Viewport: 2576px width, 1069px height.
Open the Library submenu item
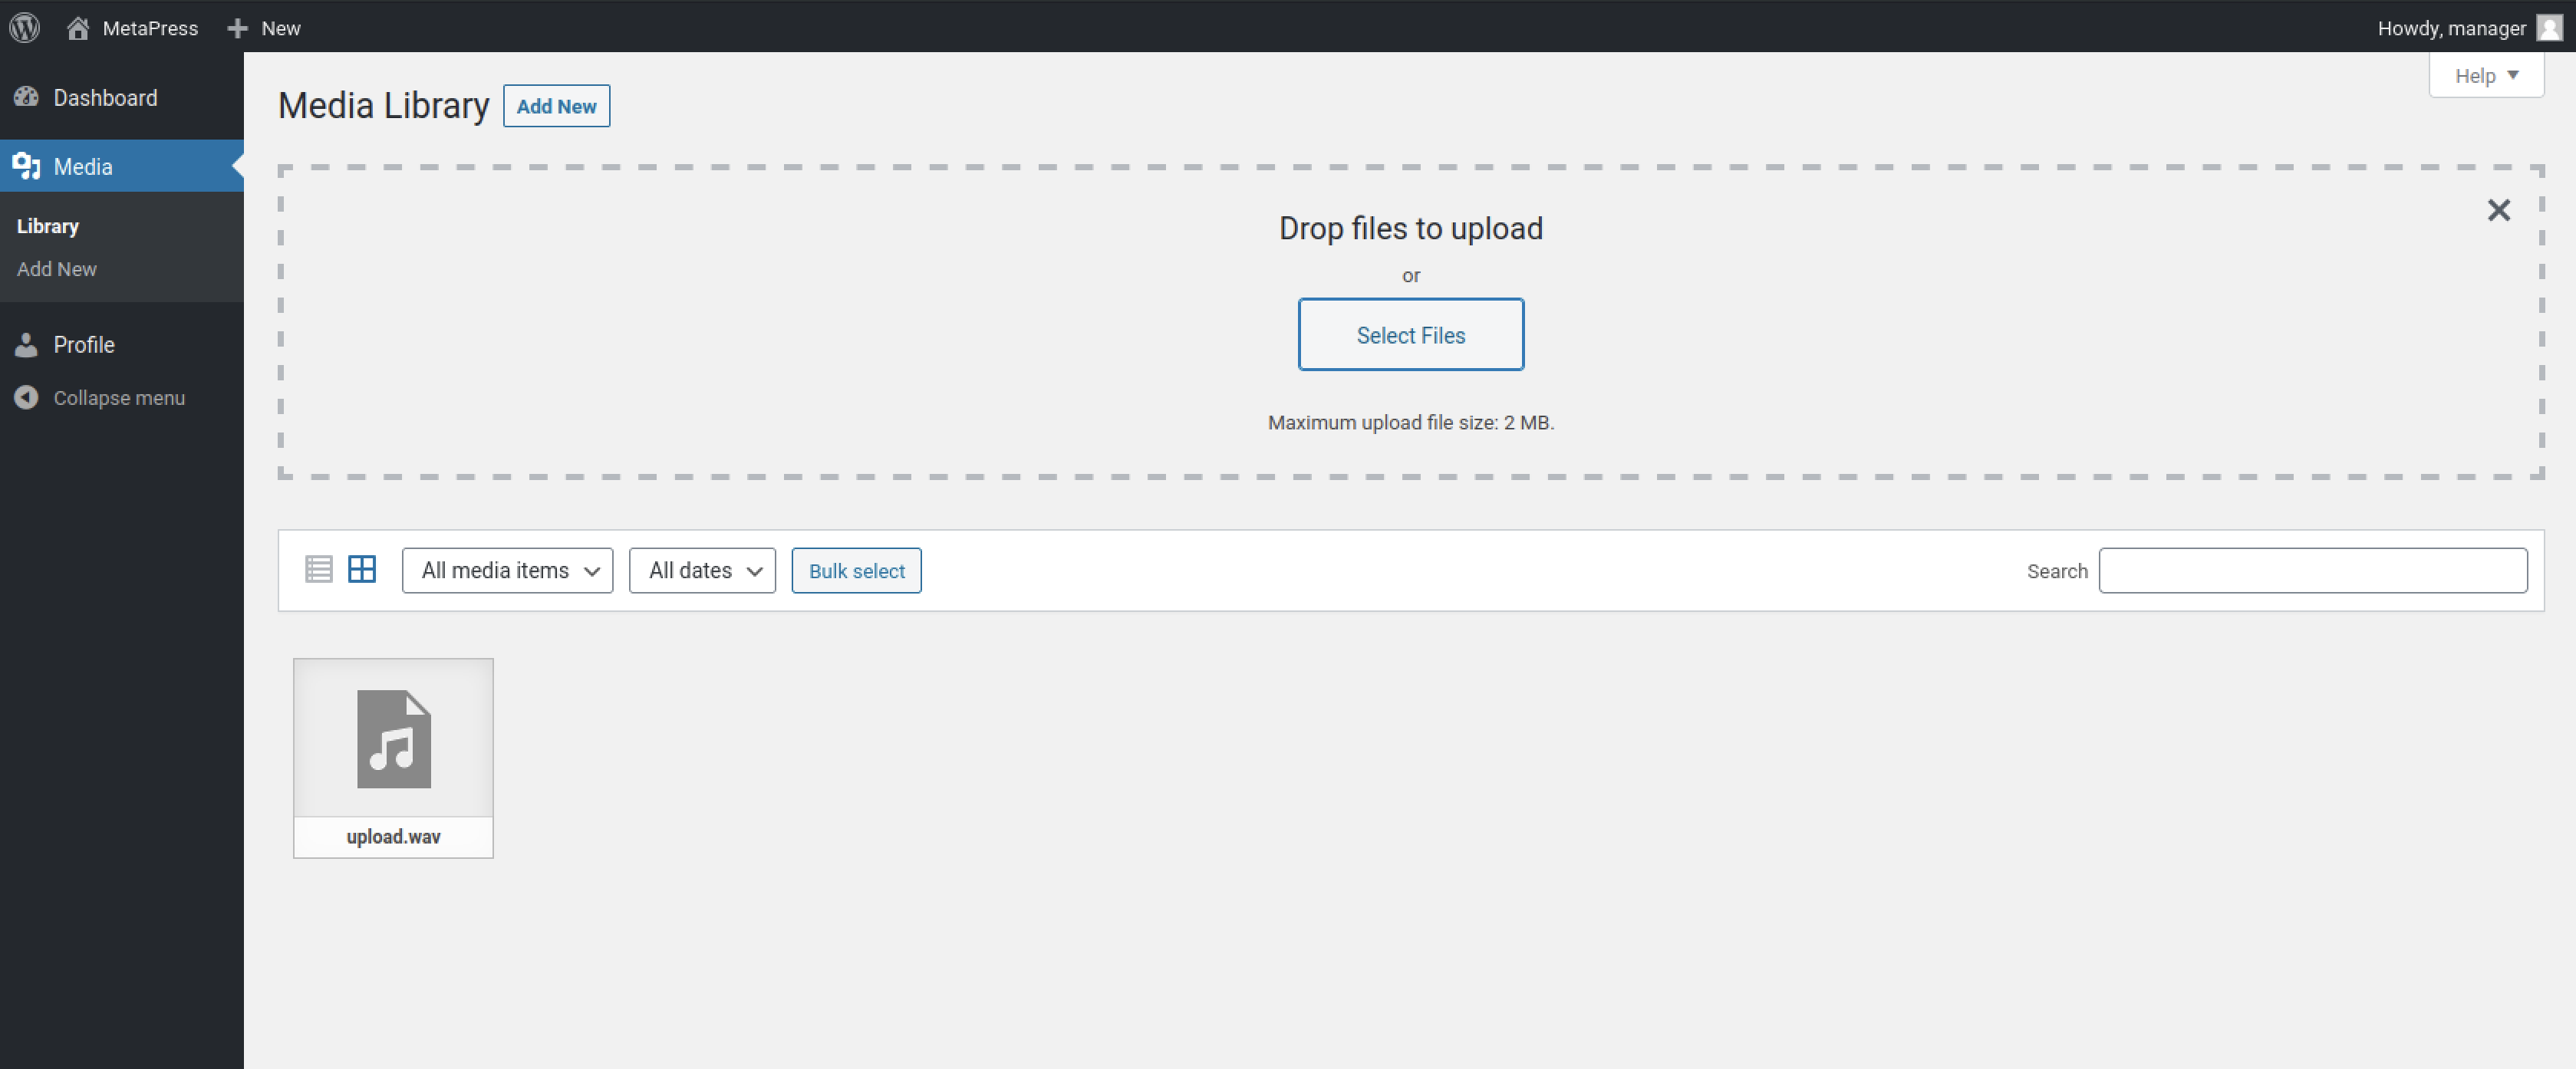[48, 226]
